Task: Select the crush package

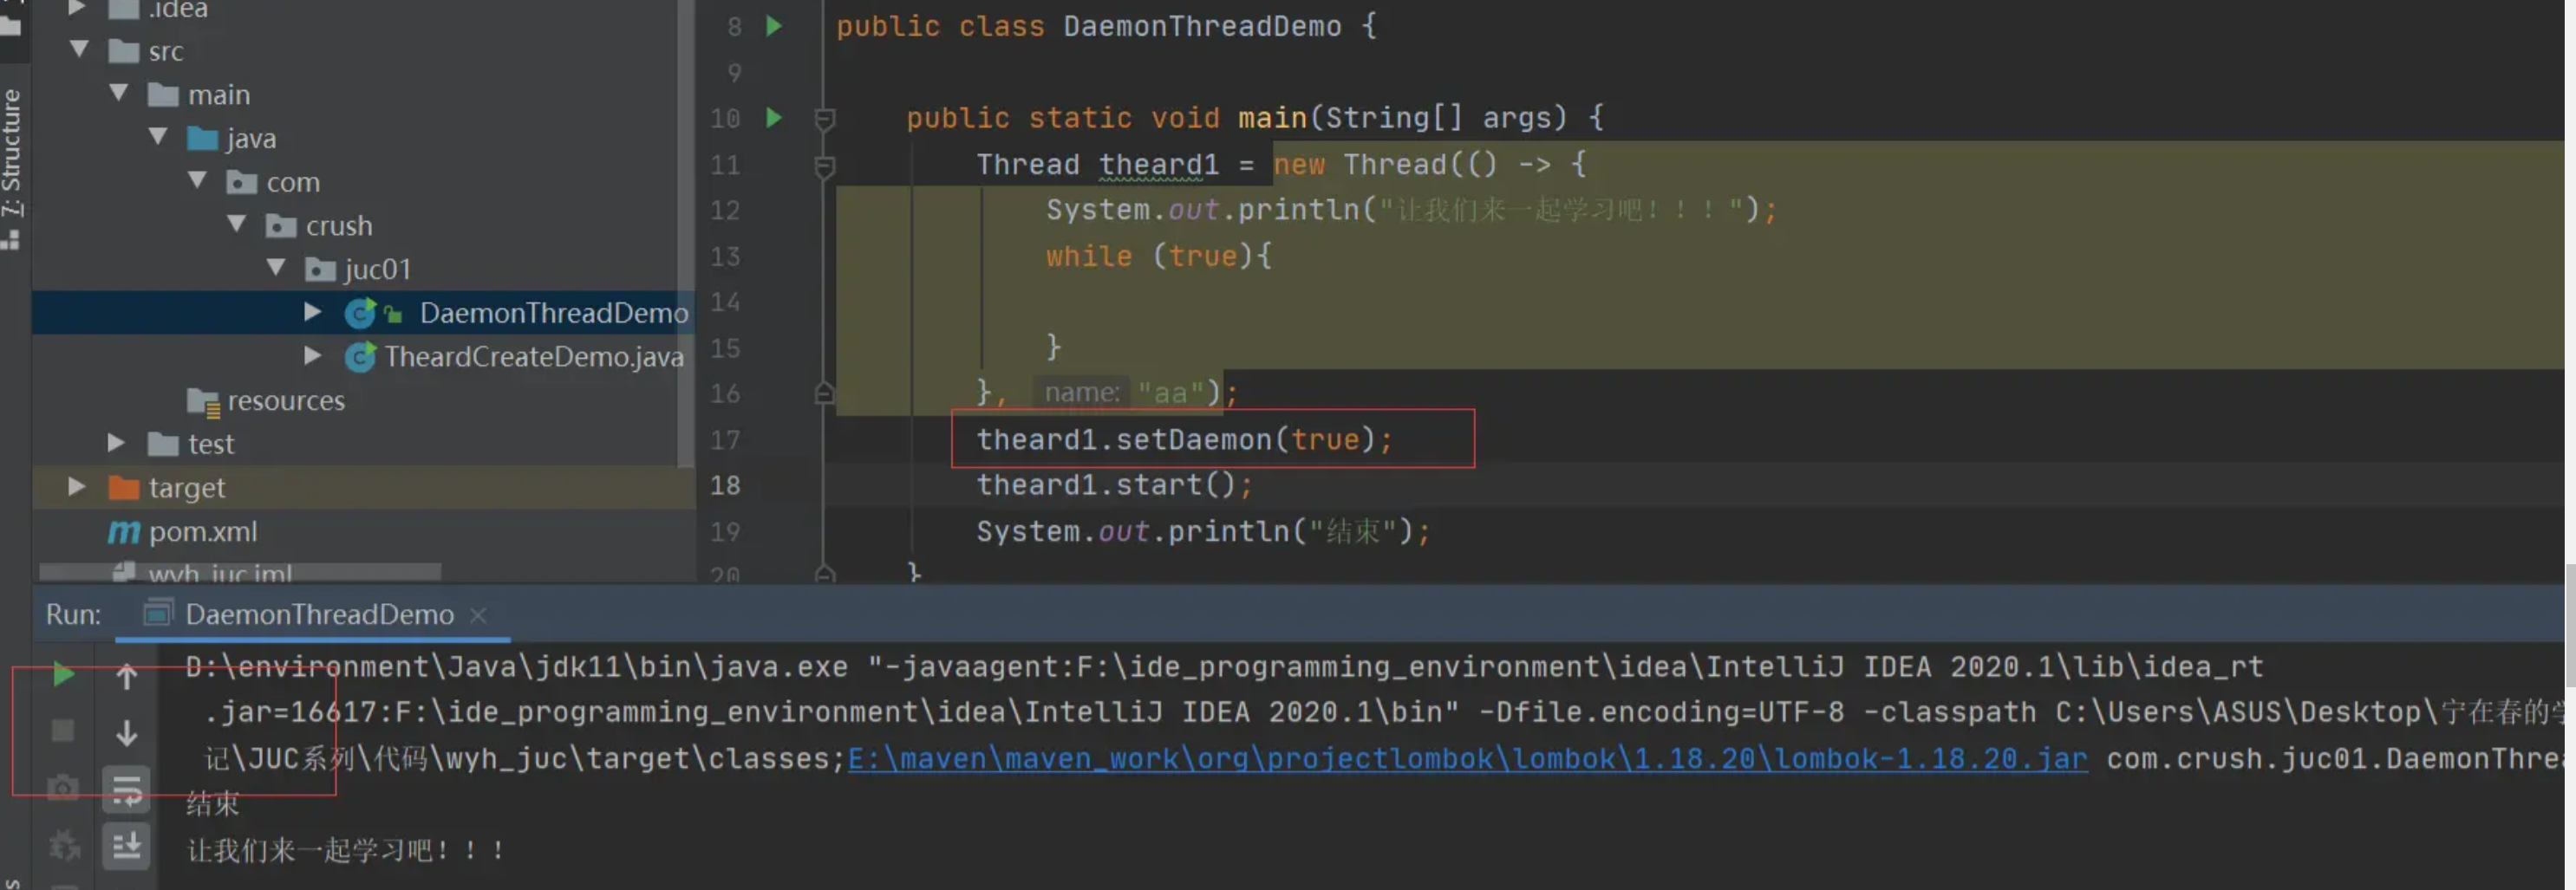Action: (339, 226)
